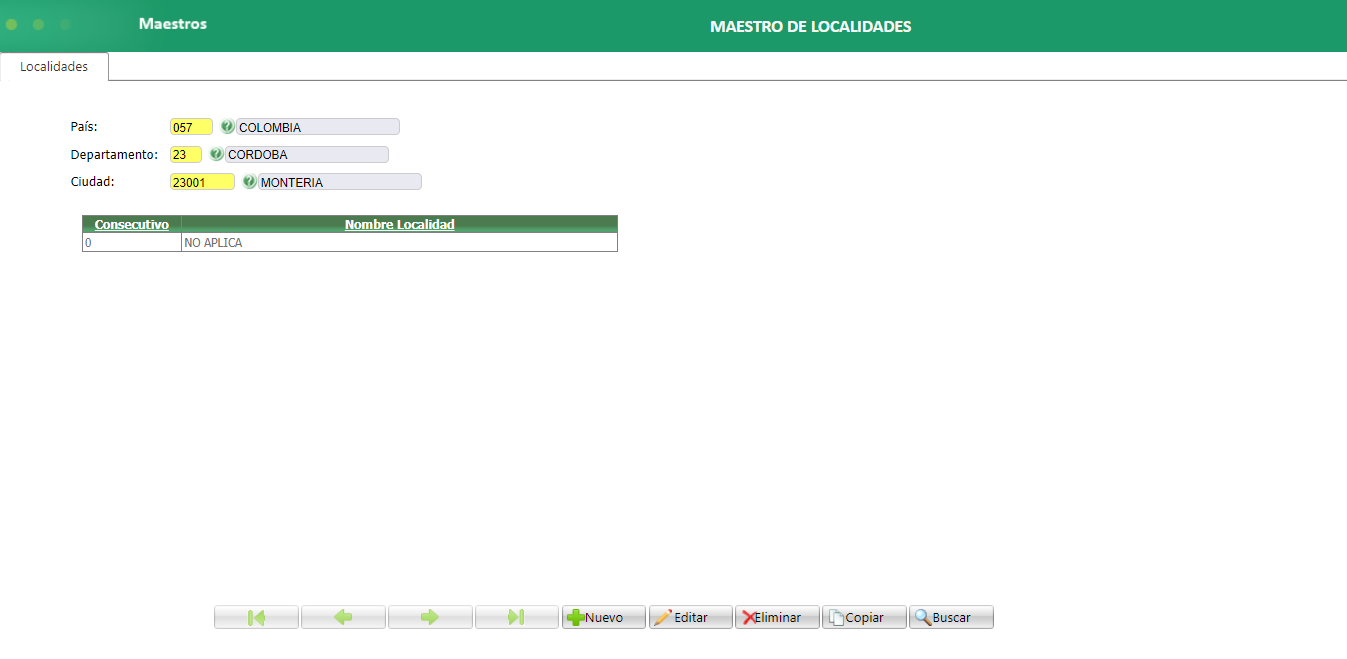Screen dimensions: 1347x659
Task: Click the Editar button
Action: pos(691,617)
